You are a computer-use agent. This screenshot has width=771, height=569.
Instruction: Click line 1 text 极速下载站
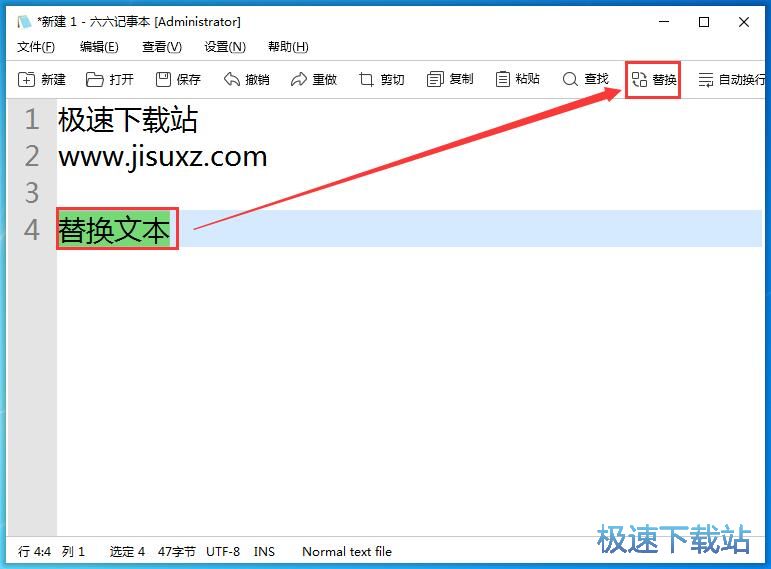(x=128, y=120)
